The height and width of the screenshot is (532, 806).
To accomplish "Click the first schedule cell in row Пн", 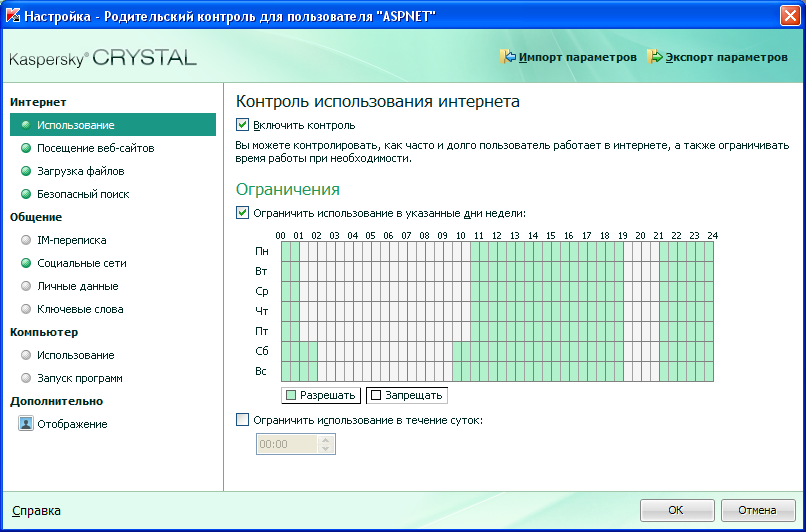I will (x=286, y=251).
